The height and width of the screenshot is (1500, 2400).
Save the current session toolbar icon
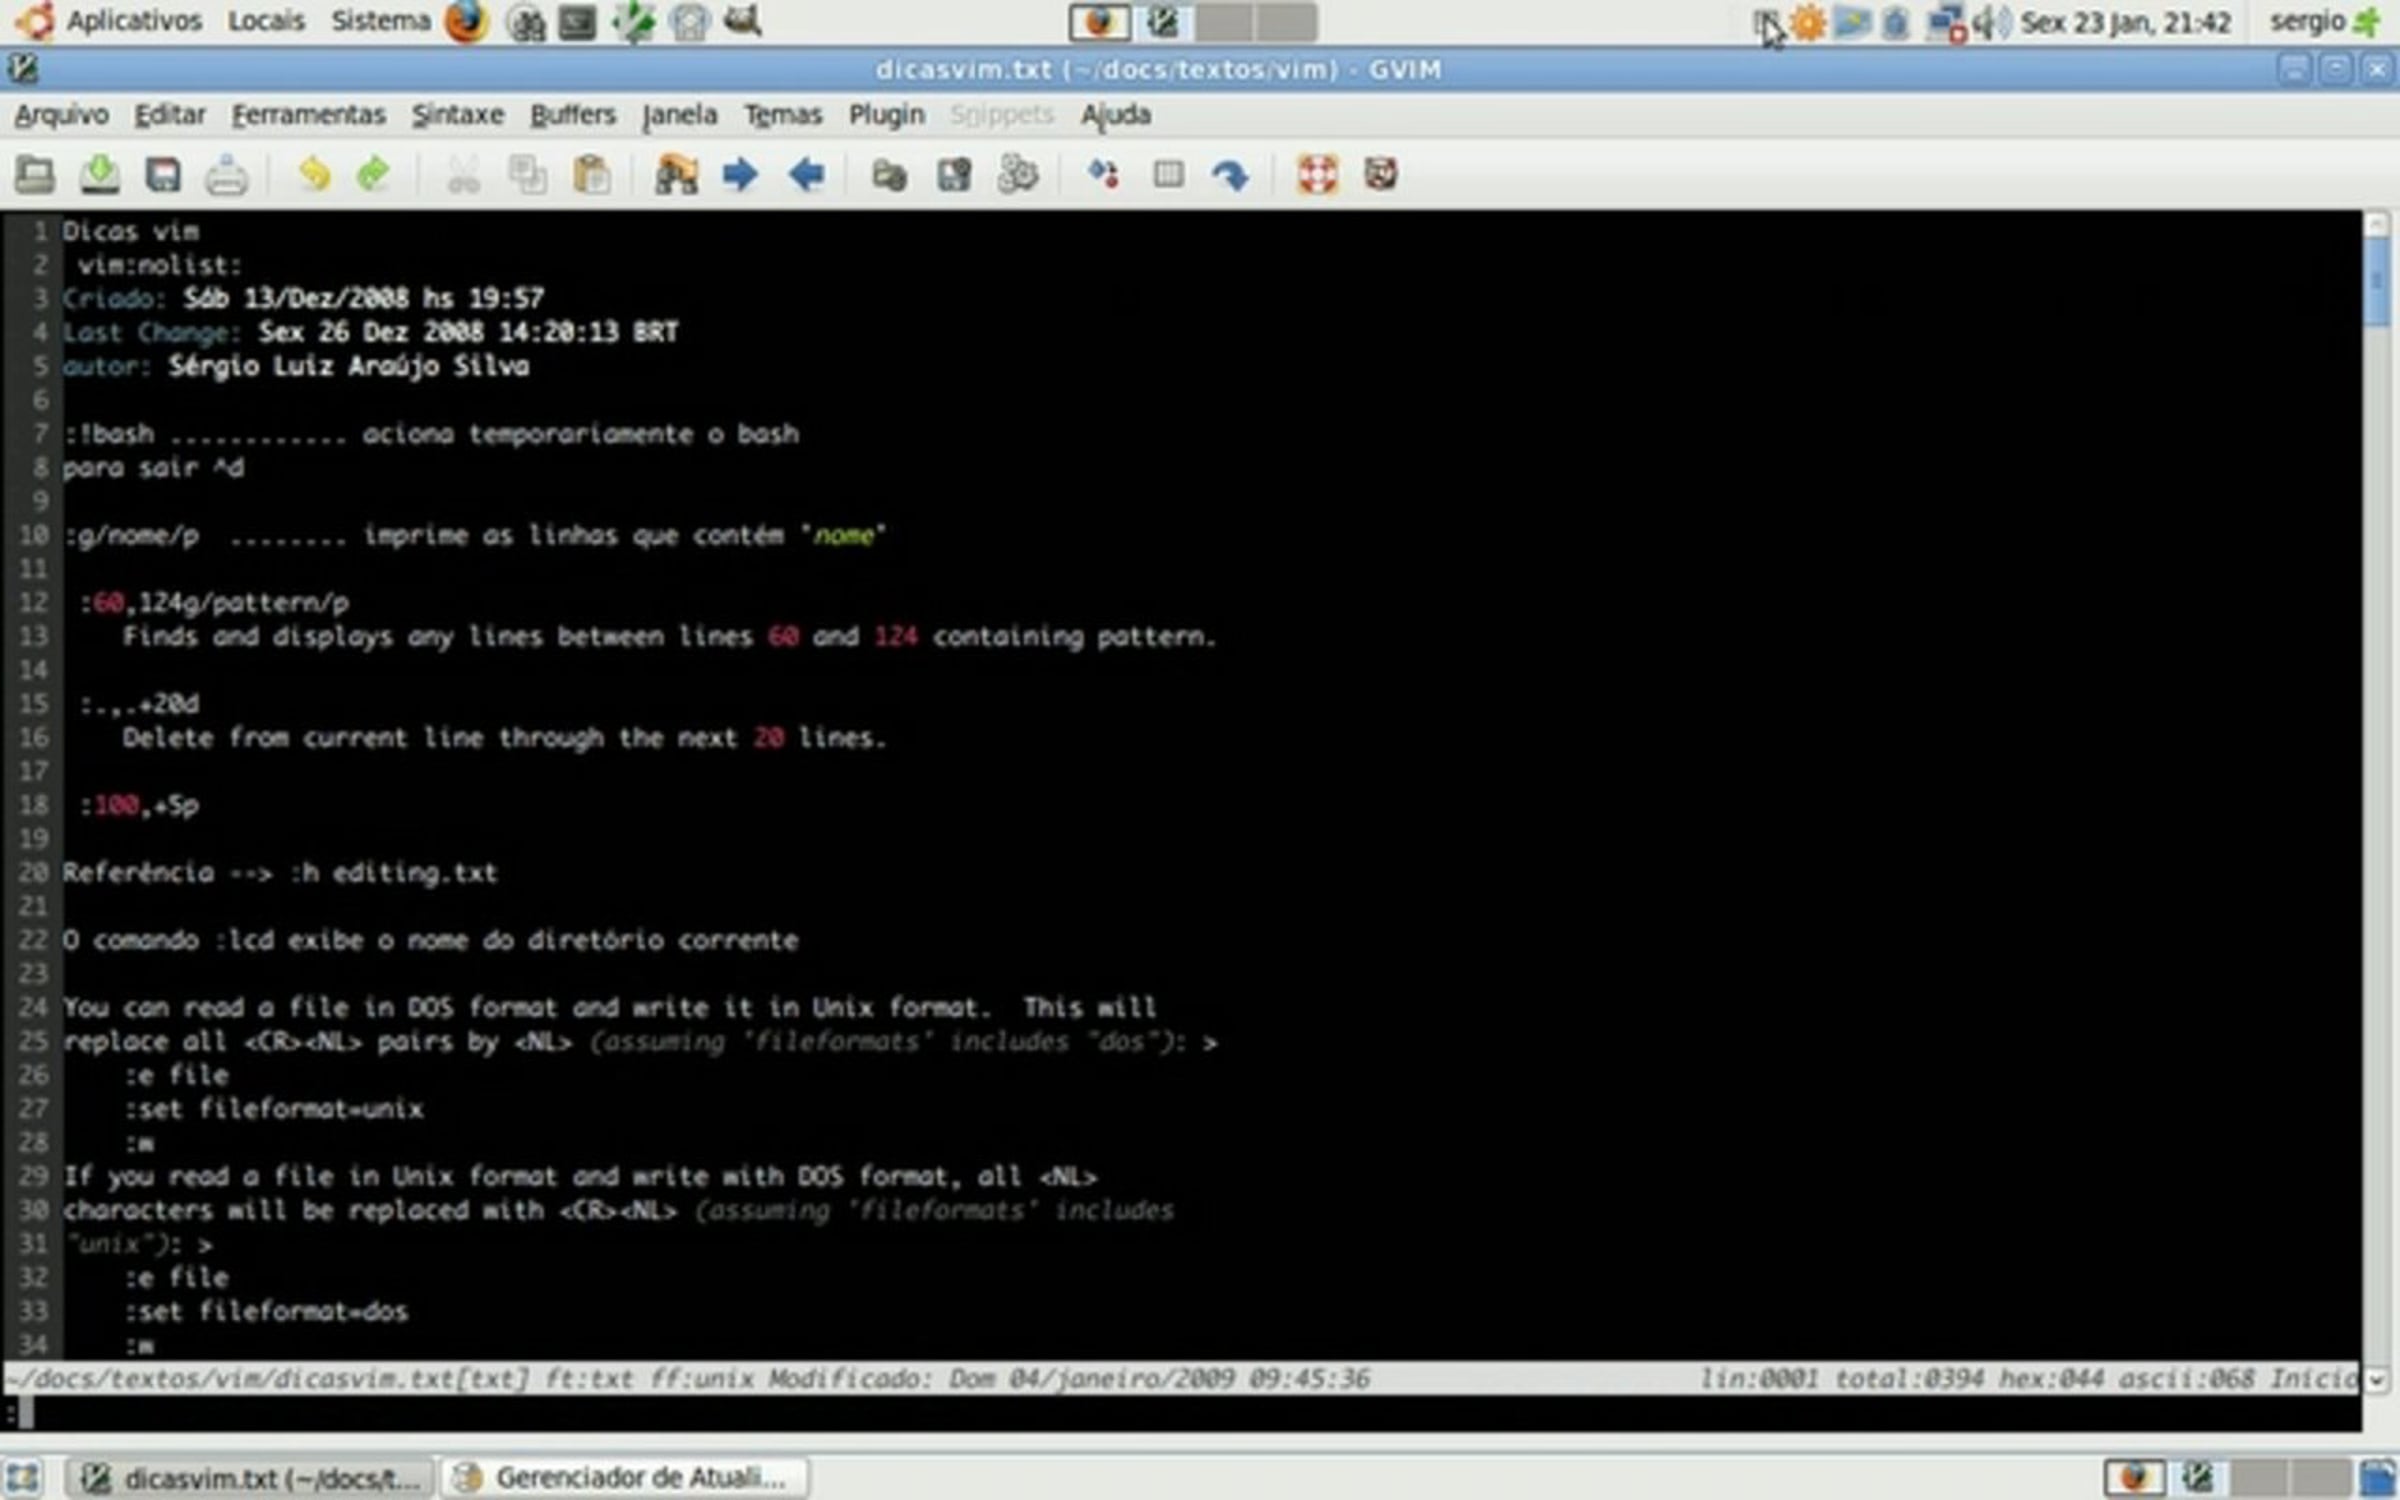pos(954,175)
